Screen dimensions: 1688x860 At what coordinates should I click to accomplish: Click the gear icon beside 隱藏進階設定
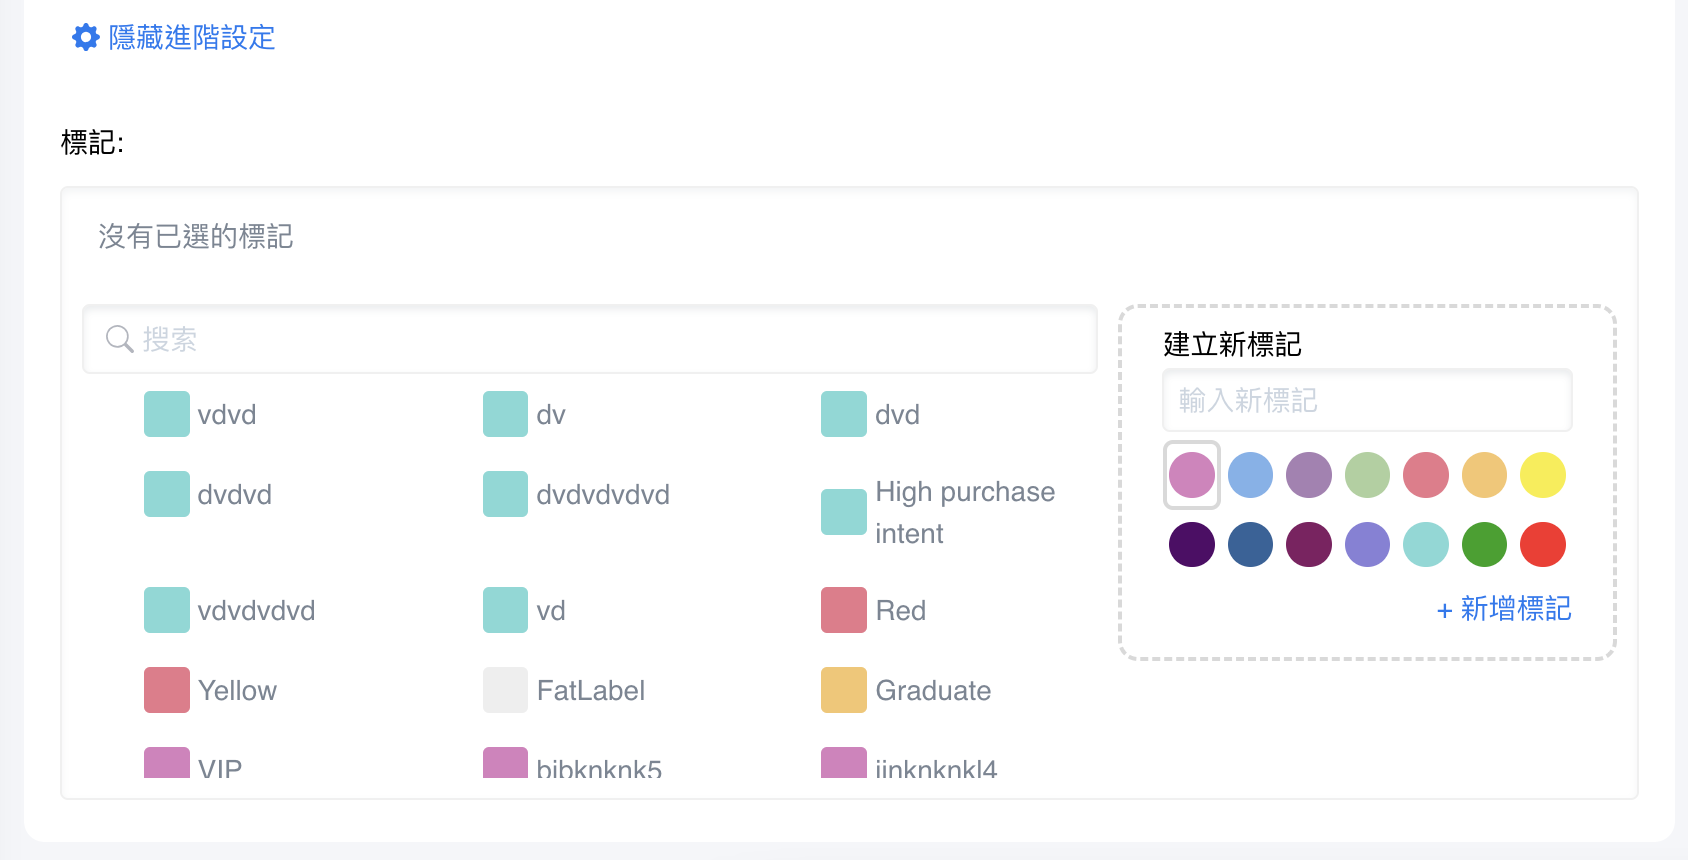point(86,38)
